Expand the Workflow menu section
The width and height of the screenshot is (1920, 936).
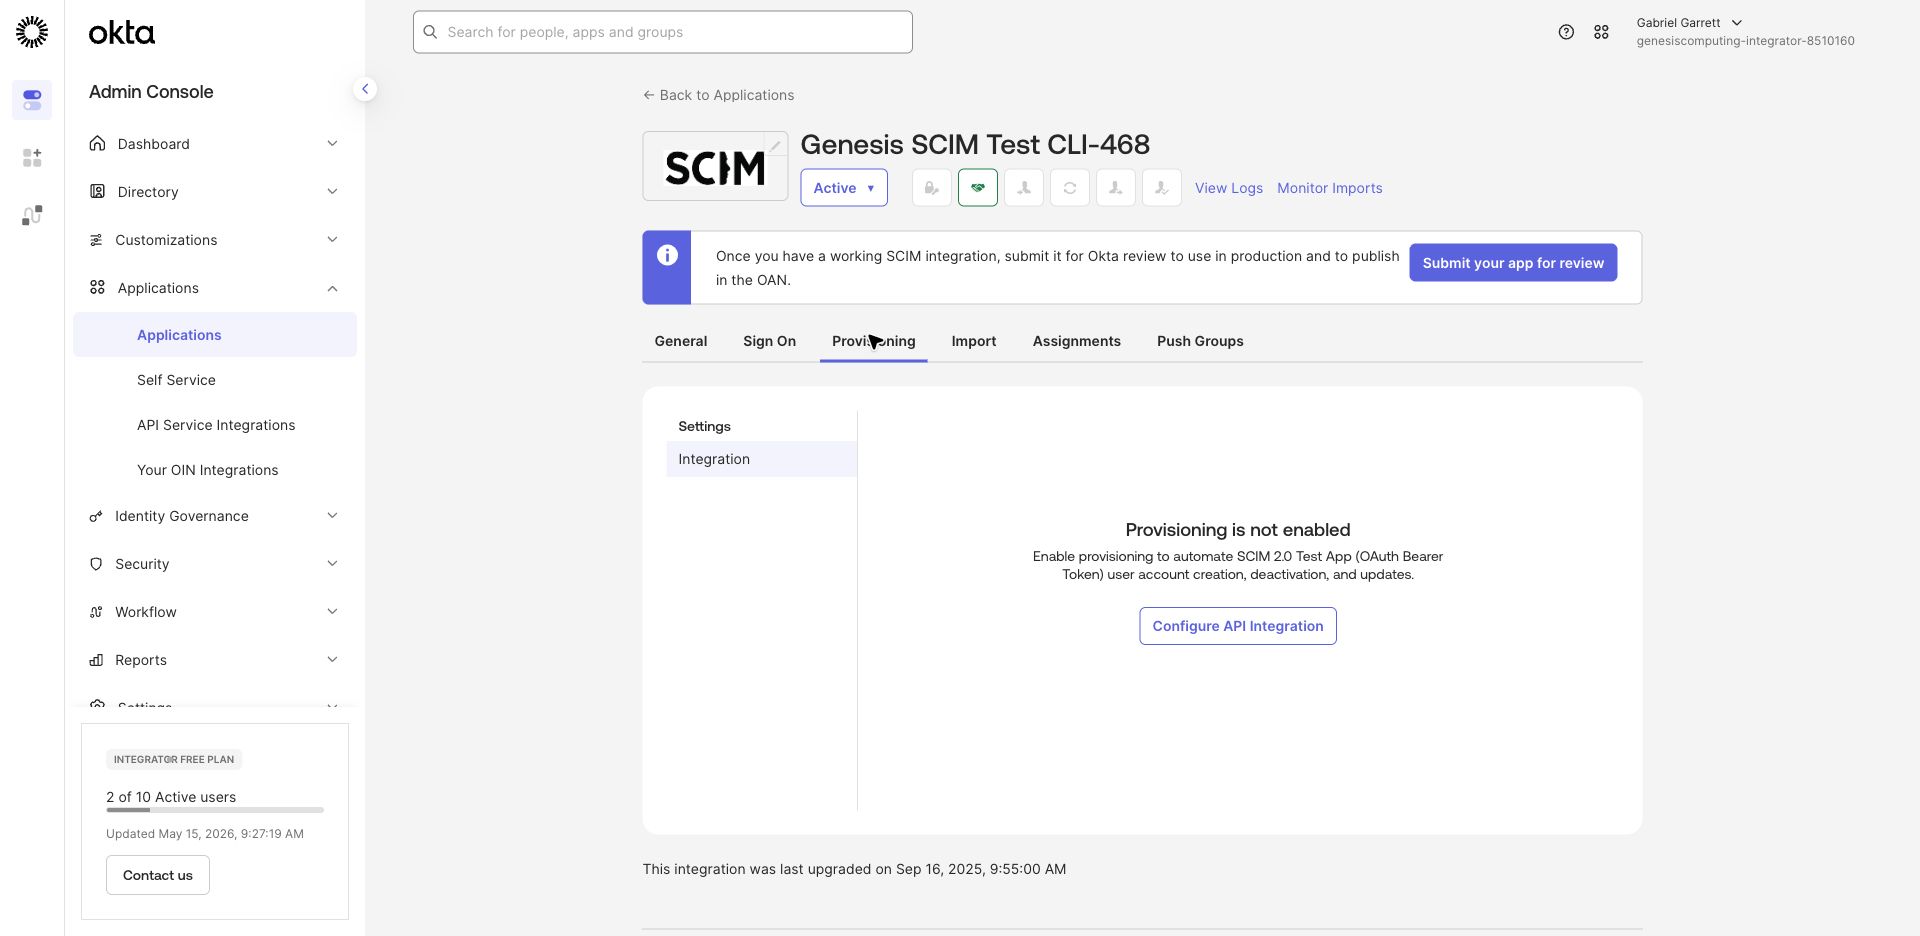214,612
